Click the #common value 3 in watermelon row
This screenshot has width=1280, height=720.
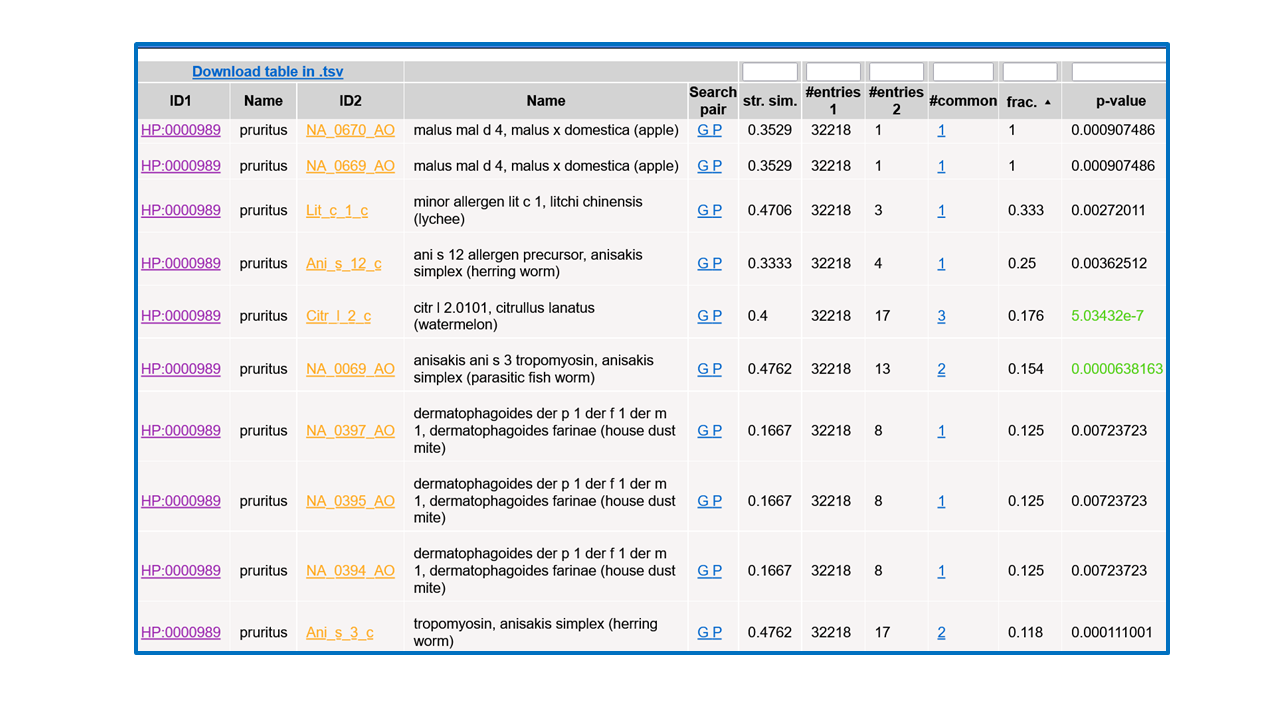tap(941, 316)
